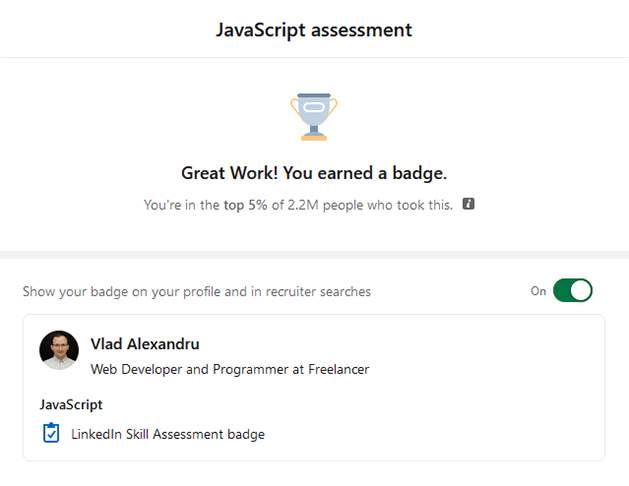Click the clipboard checkmark badge icon
This screenshot has height=486, width=629.
pyautogui.click(x=51, y=433)
